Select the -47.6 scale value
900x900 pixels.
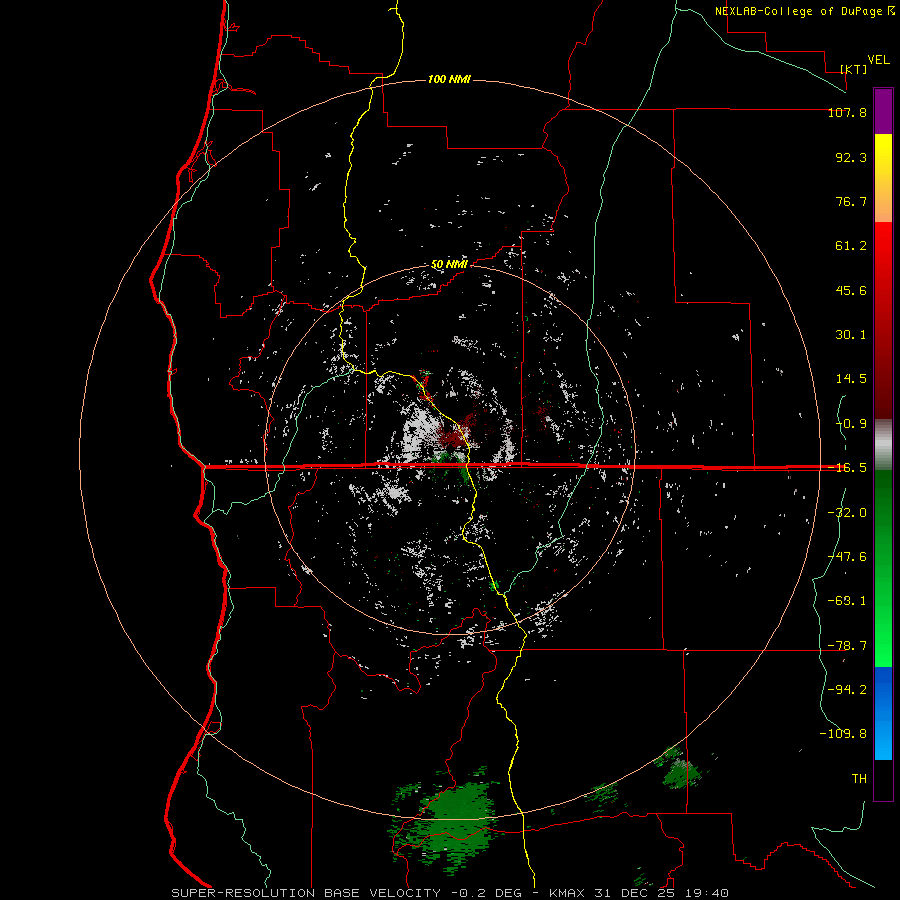(x=847, y=557)
